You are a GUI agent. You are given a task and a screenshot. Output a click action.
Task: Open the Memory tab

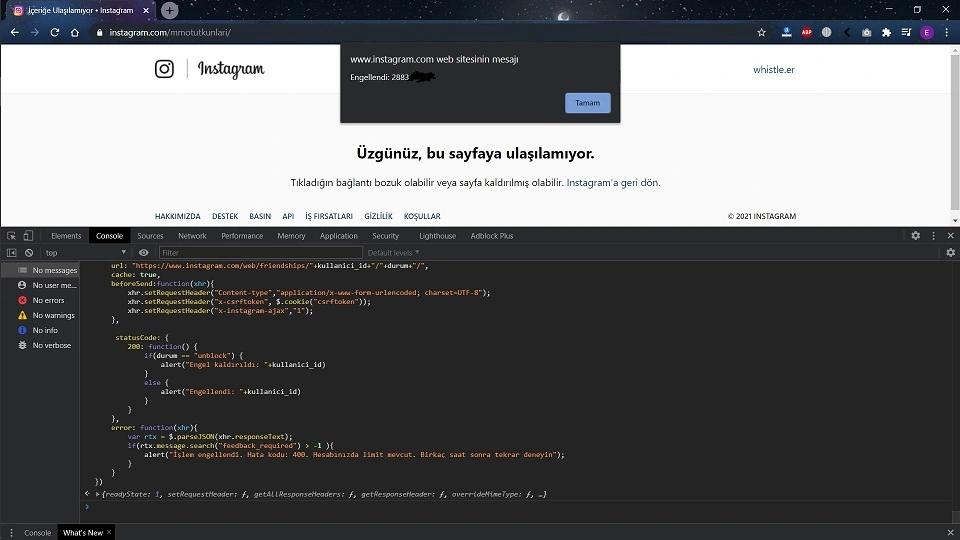point(291,236)
